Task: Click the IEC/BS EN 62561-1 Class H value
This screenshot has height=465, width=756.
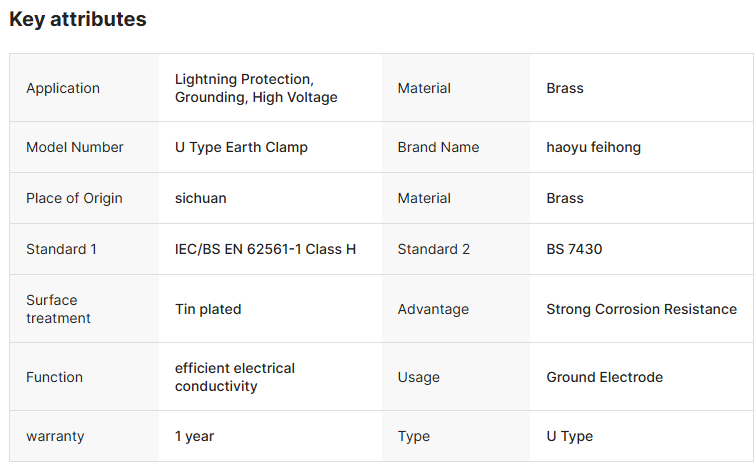Action: pos(265,249)
